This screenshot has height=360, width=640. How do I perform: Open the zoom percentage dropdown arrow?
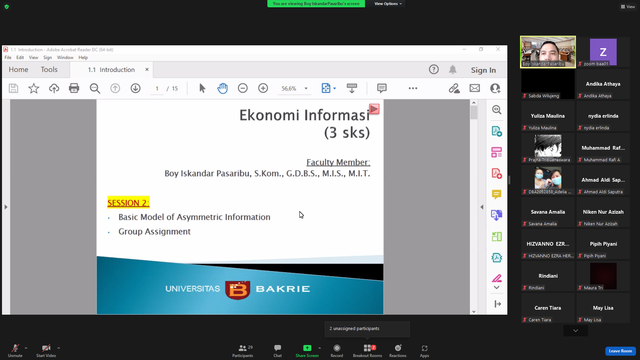click(306, 89)
